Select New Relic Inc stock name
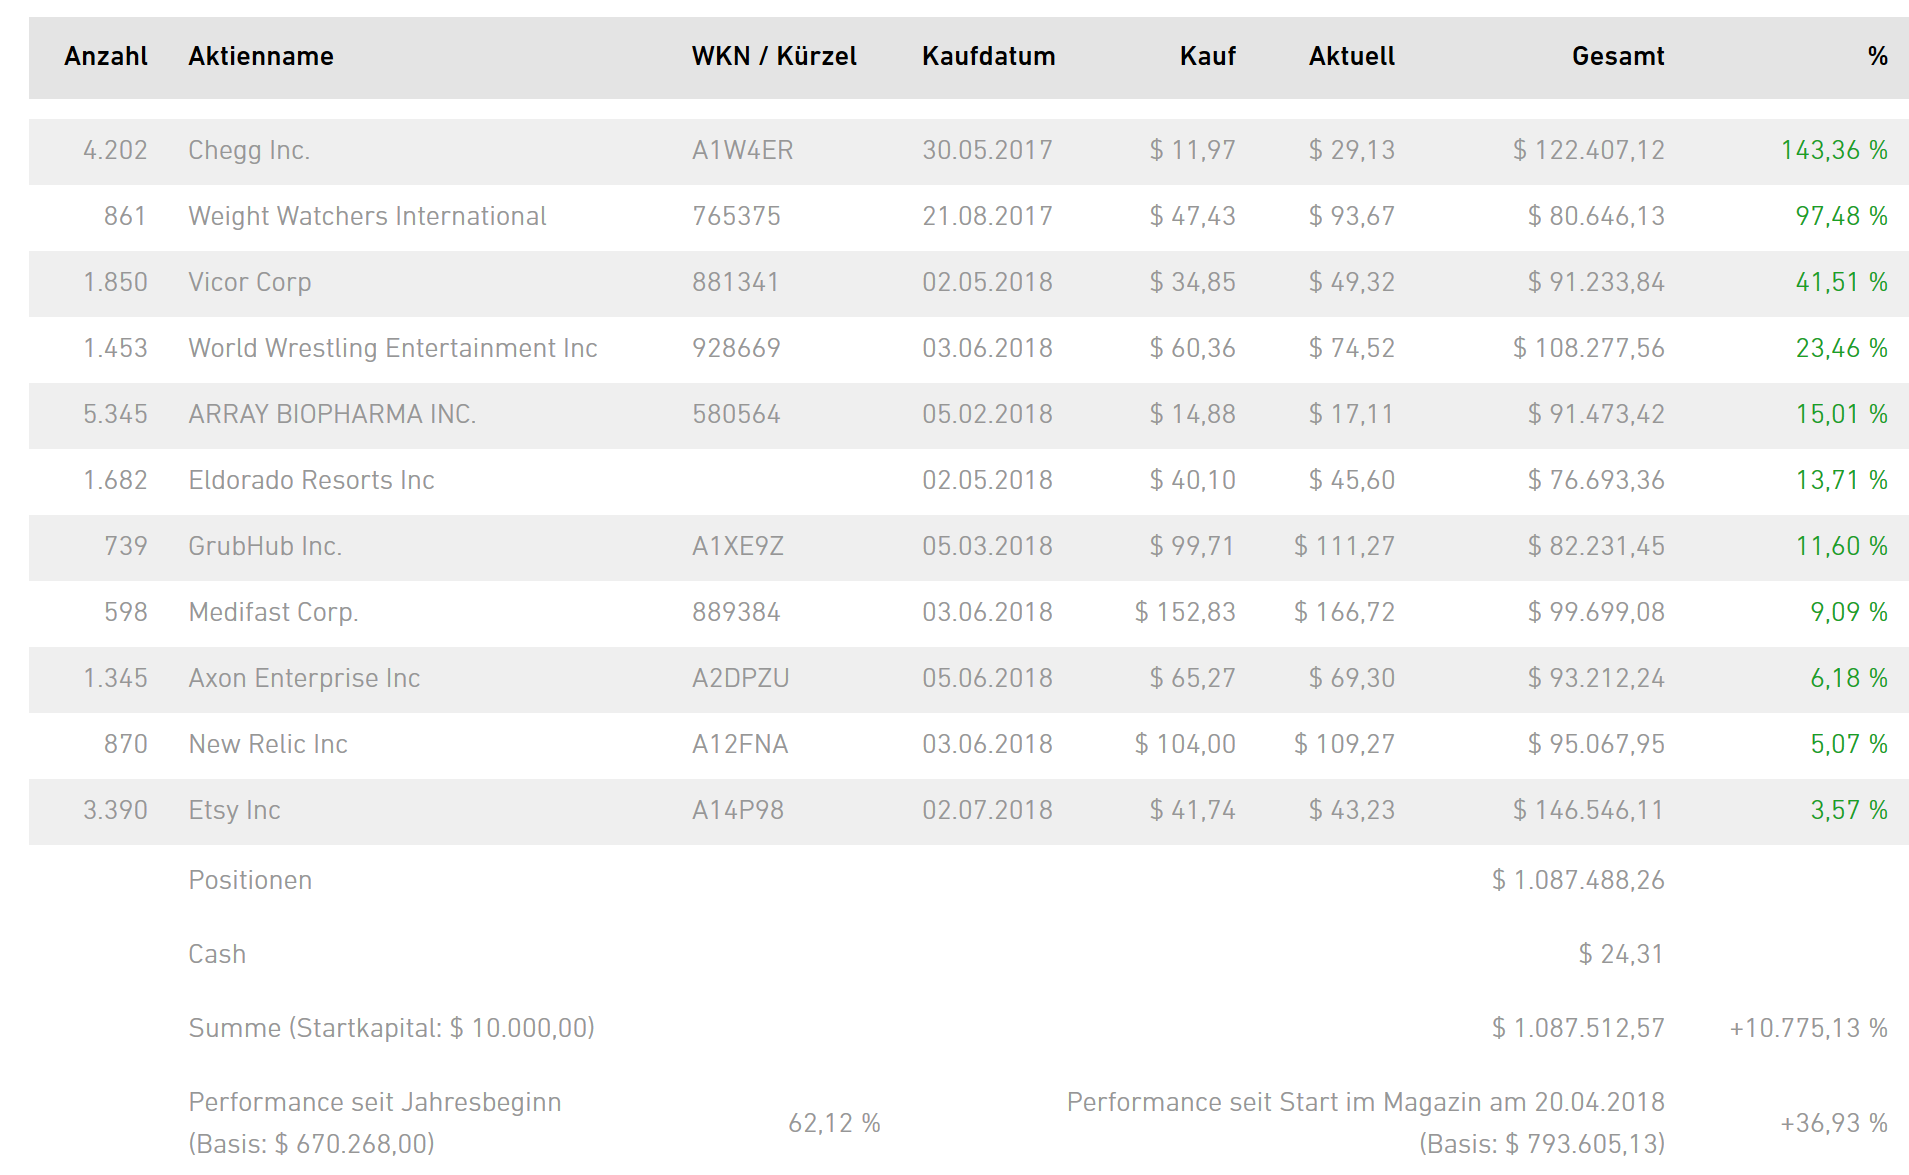This screenshot has height=1175, width=1909. 268,744
